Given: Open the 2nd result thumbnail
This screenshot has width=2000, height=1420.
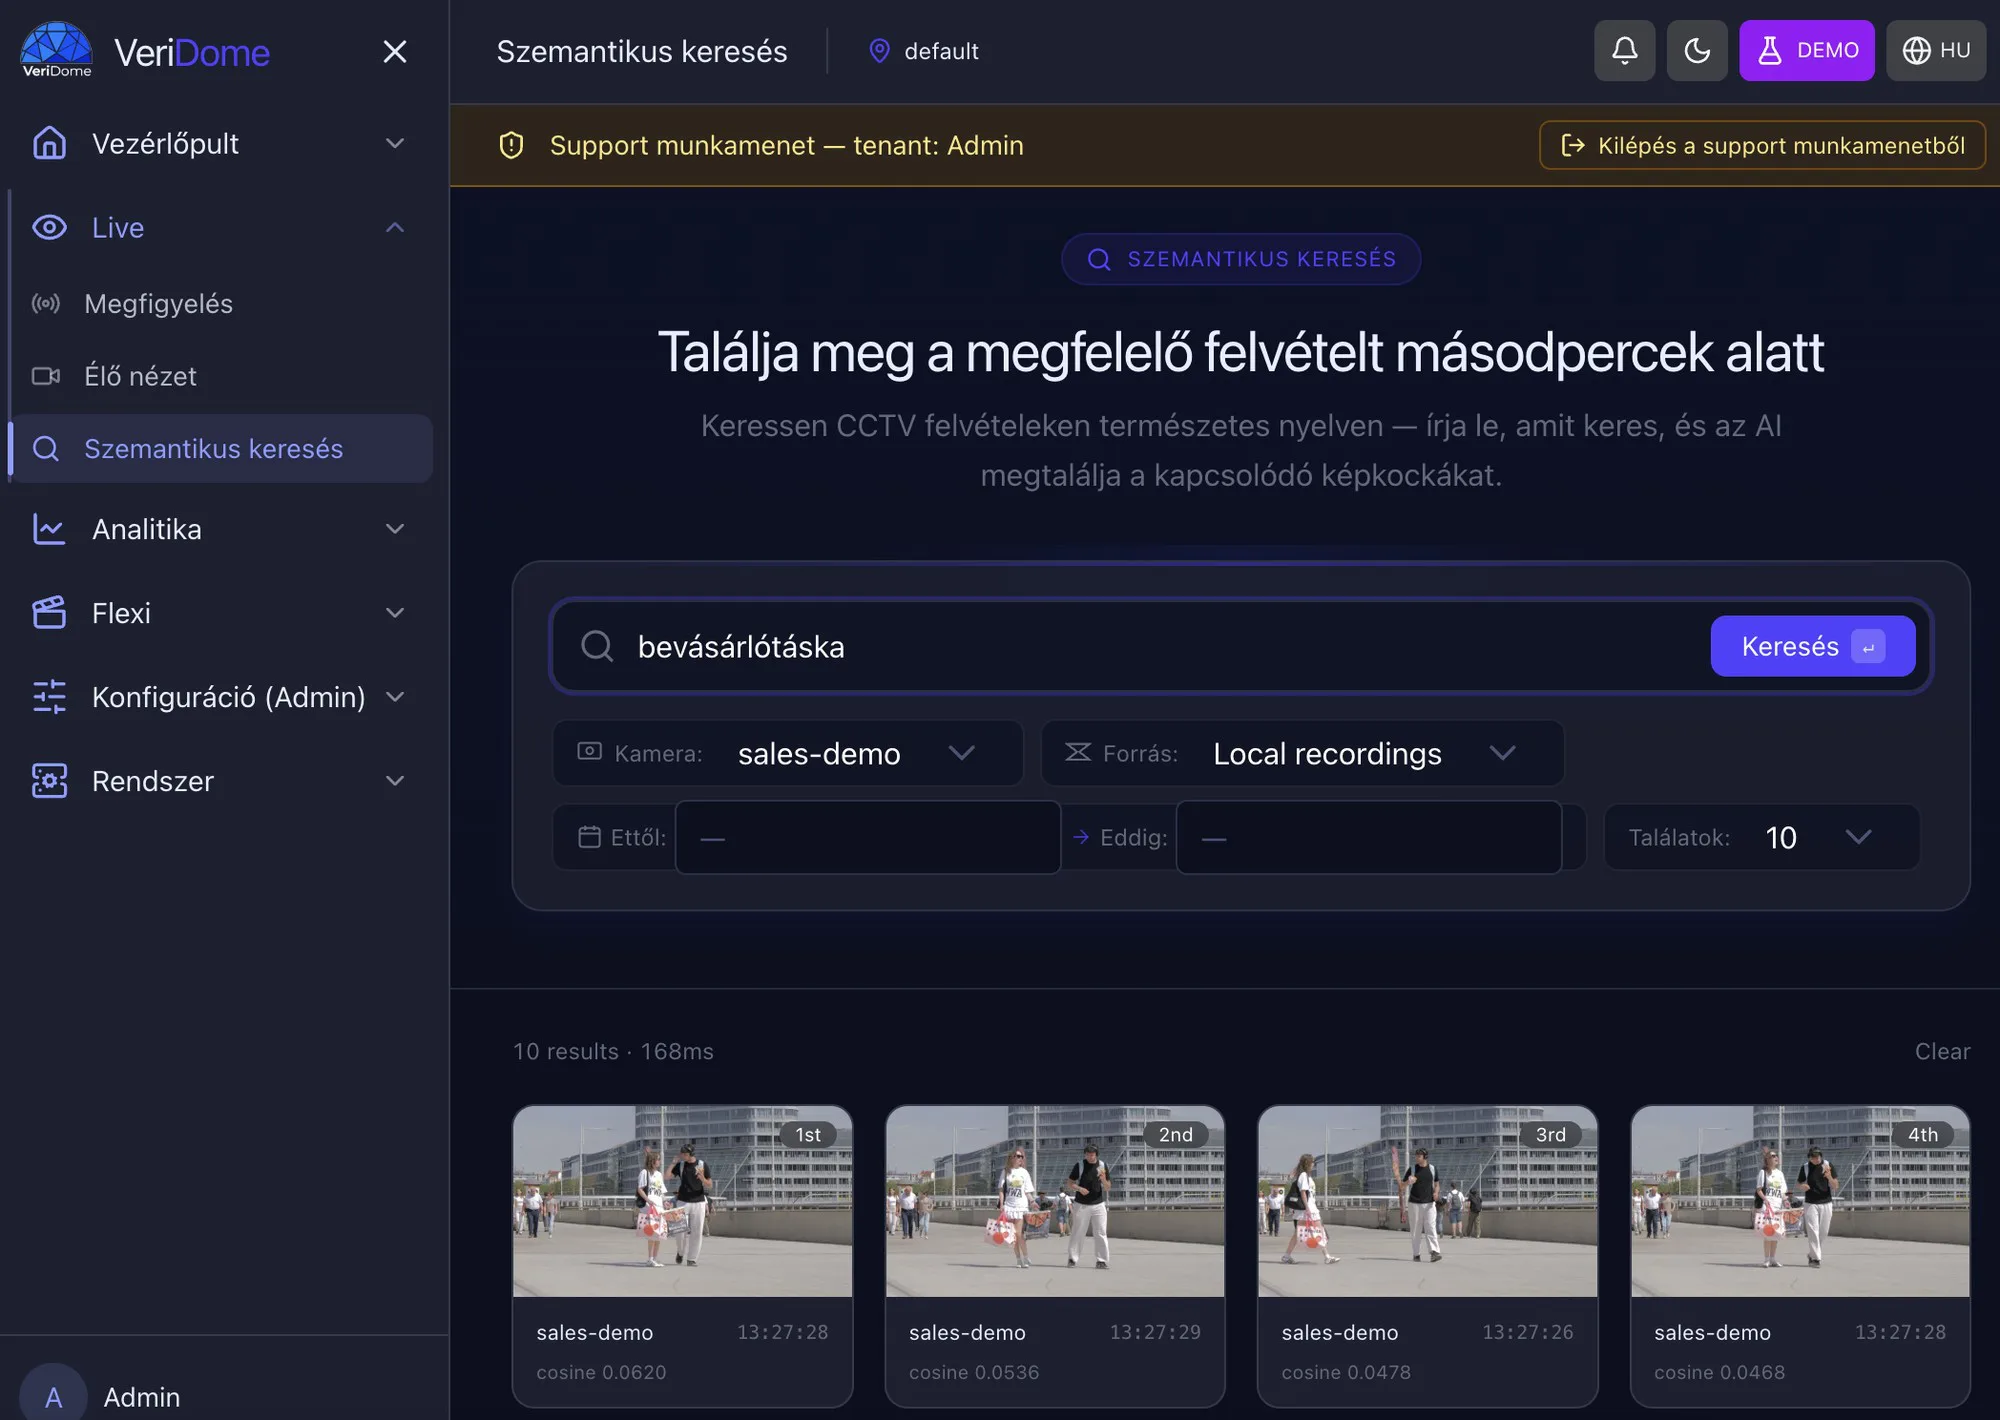Looking at the screenshot, I should point(1055,1201).
